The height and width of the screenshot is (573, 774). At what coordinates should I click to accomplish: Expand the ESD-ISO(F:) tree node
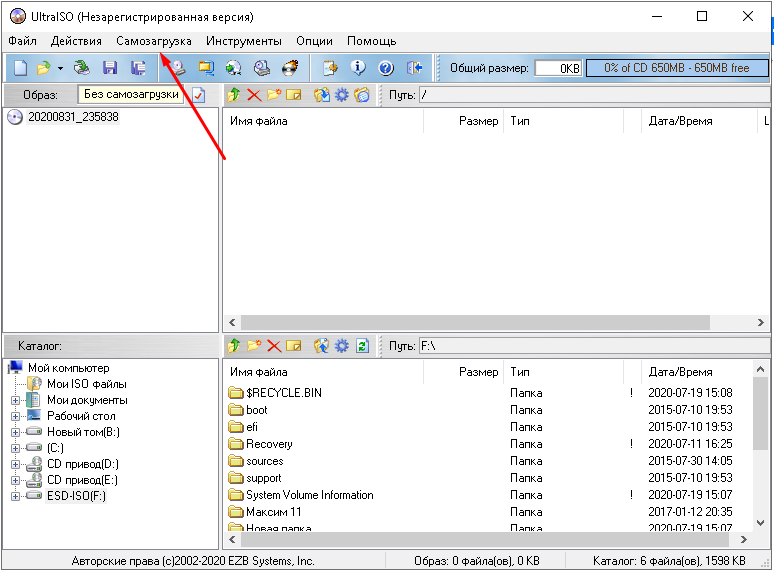tap(15, 497)
